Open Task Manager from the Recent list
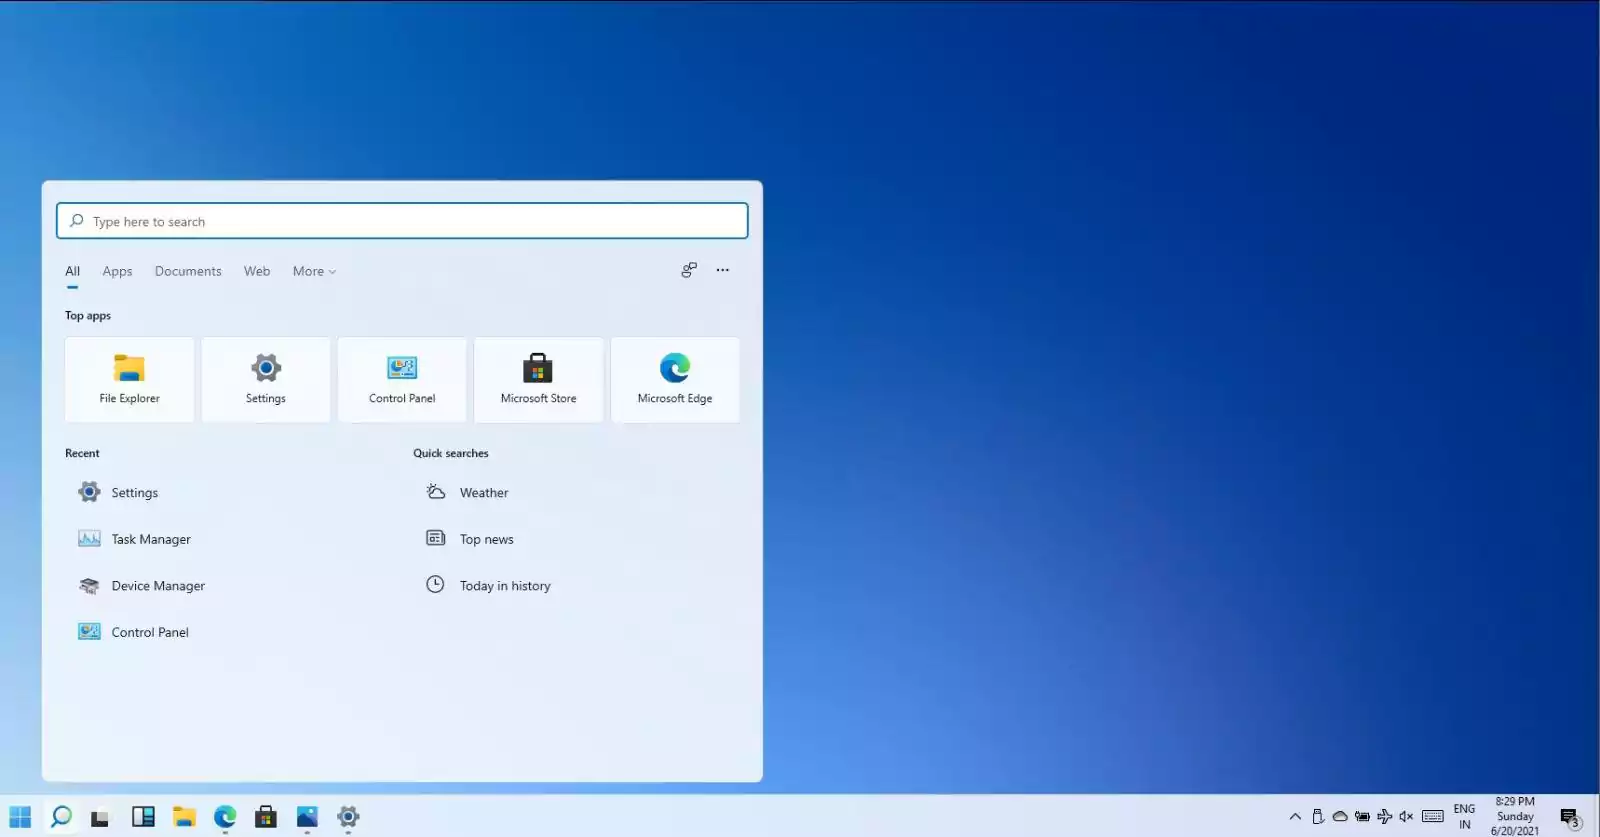The image size is (1600, 837). (x=134, y=539)
